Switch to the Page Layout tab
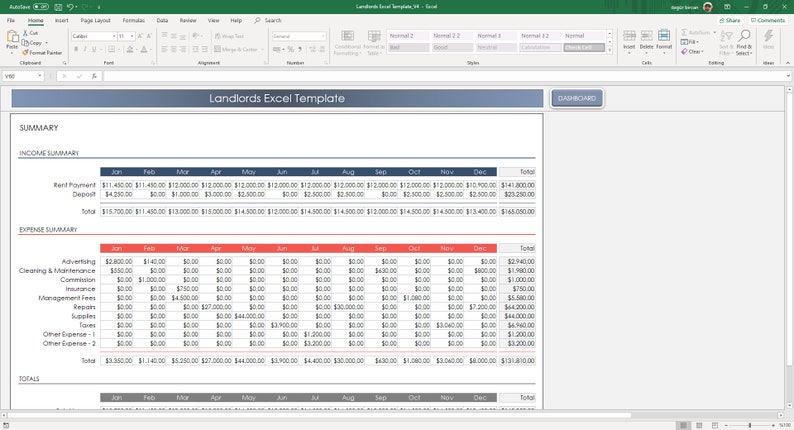Image resolution: width=794 pixels, height=430 pixels. [x=95, y=20]
